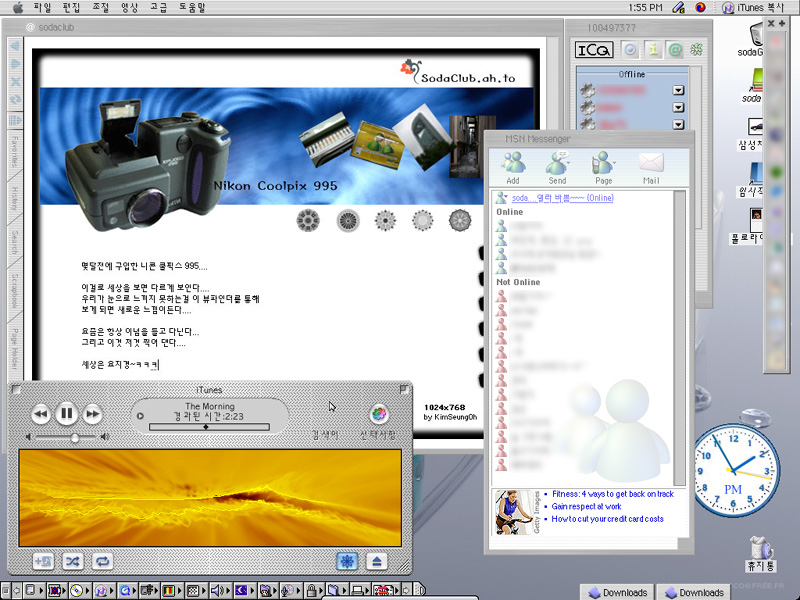Adjust the iTunes volume slider
The width and height of the screenshot is (800, 600).
[x=74, y=437]
